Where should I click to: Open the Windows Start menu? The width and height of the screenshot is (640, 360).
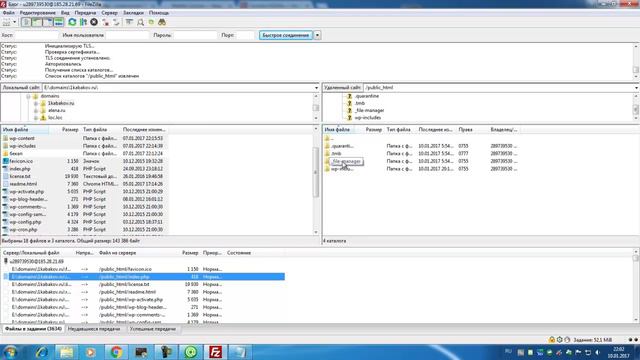10,352
